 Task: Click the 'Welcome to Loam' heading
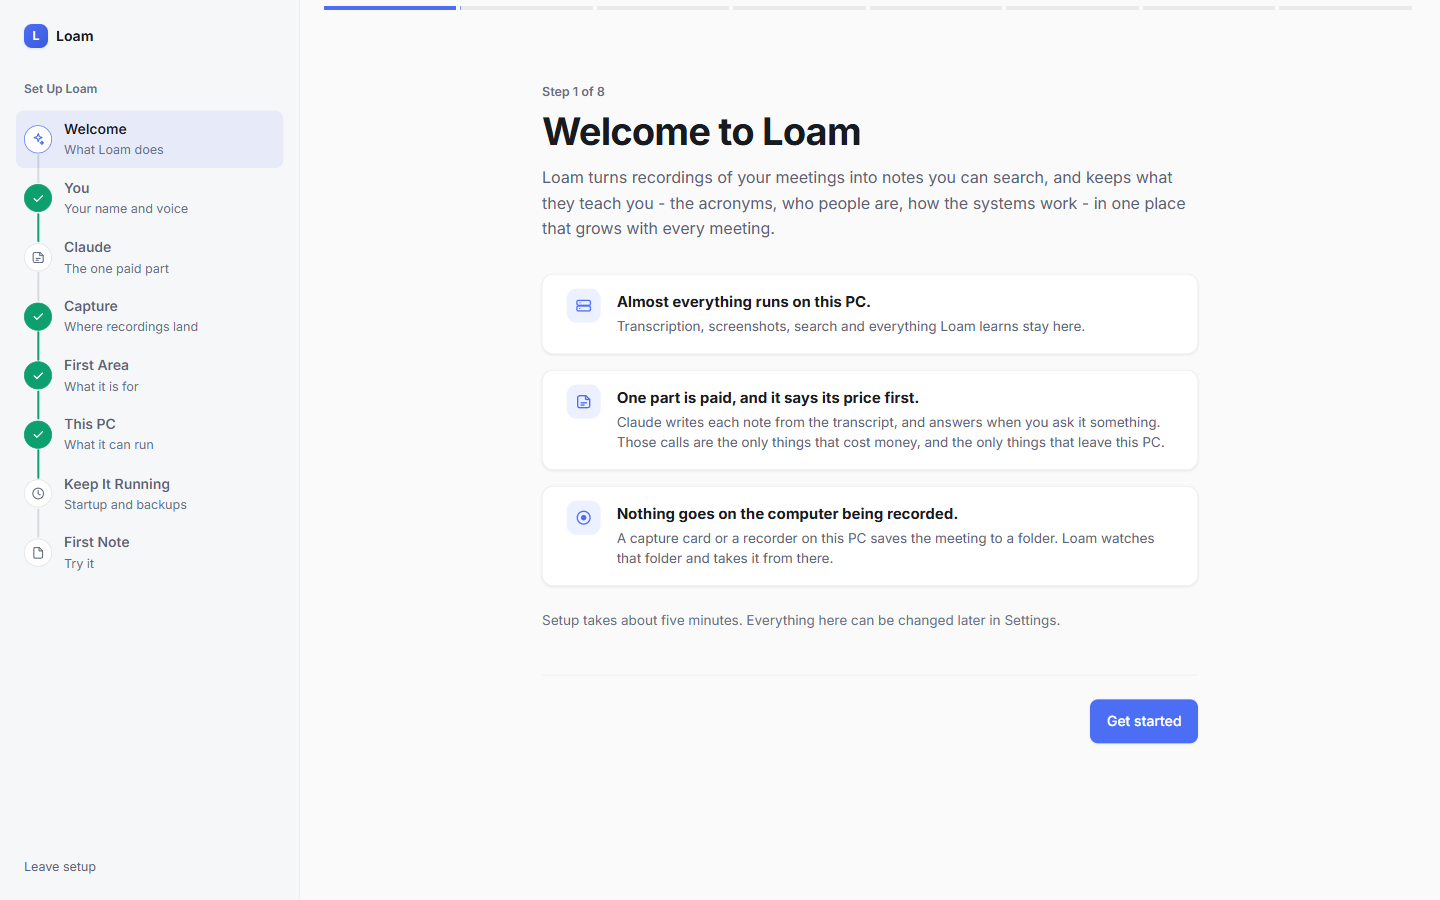click(x=701, y=132)
